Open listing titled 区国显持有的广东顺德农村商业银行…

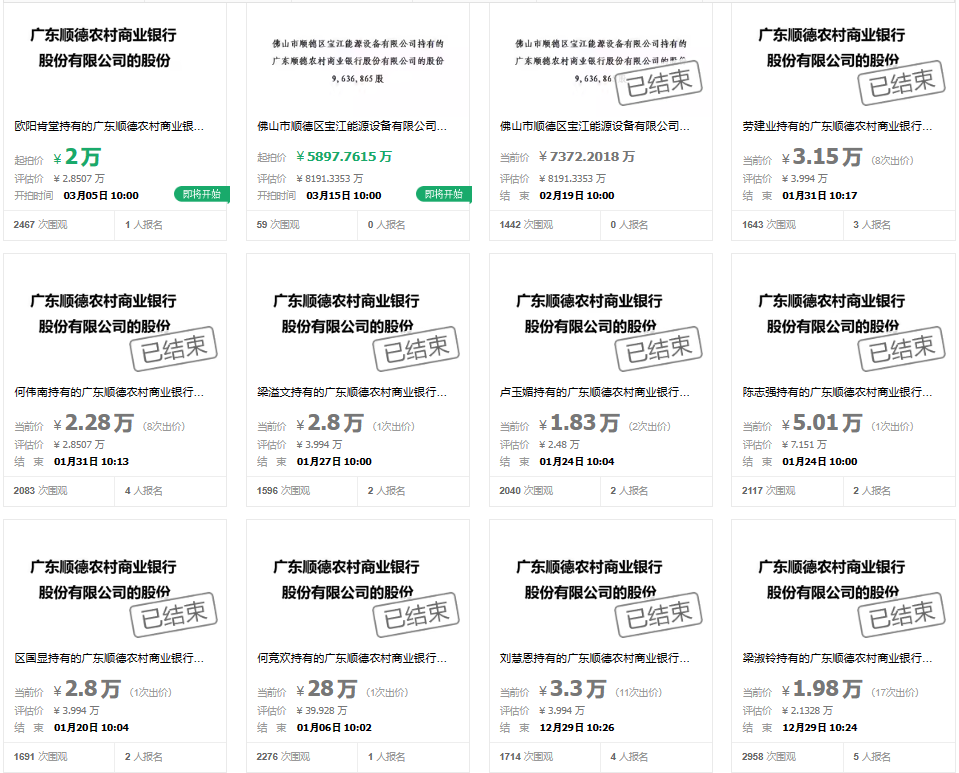tap(109, 658)
